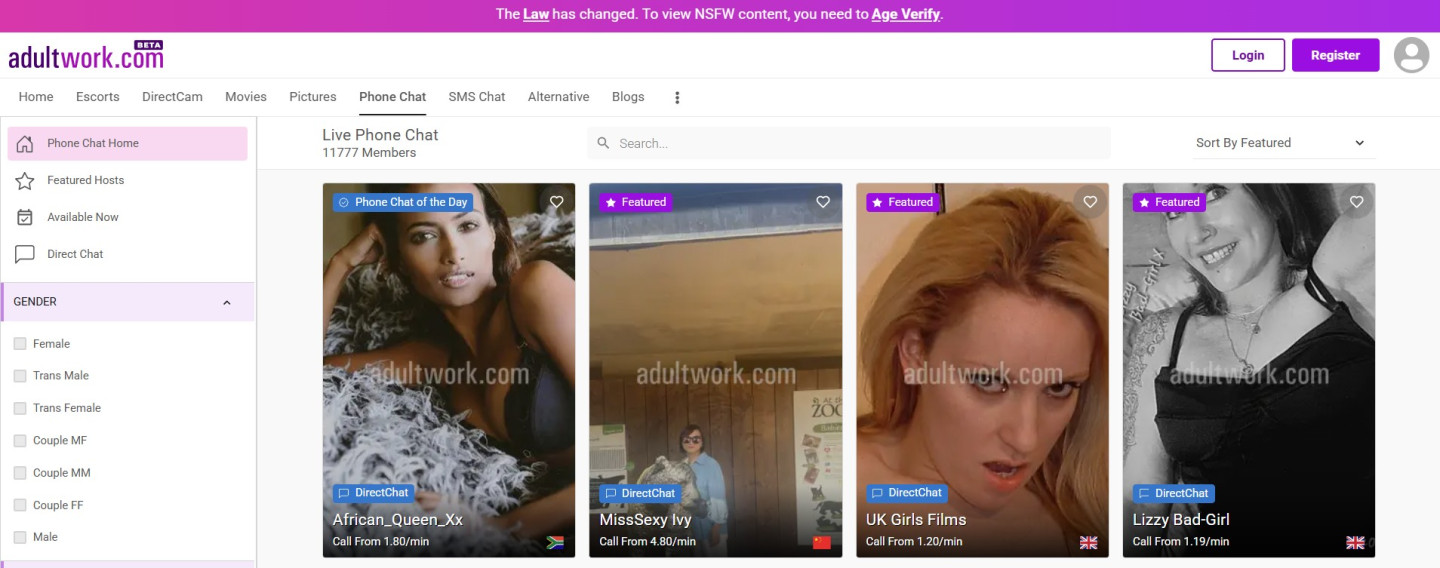This screenshot has width=1440, height=568.
Task: Open Phone Chat Home in sidebar
Action: pyautogui.click(x=127, y=143)
